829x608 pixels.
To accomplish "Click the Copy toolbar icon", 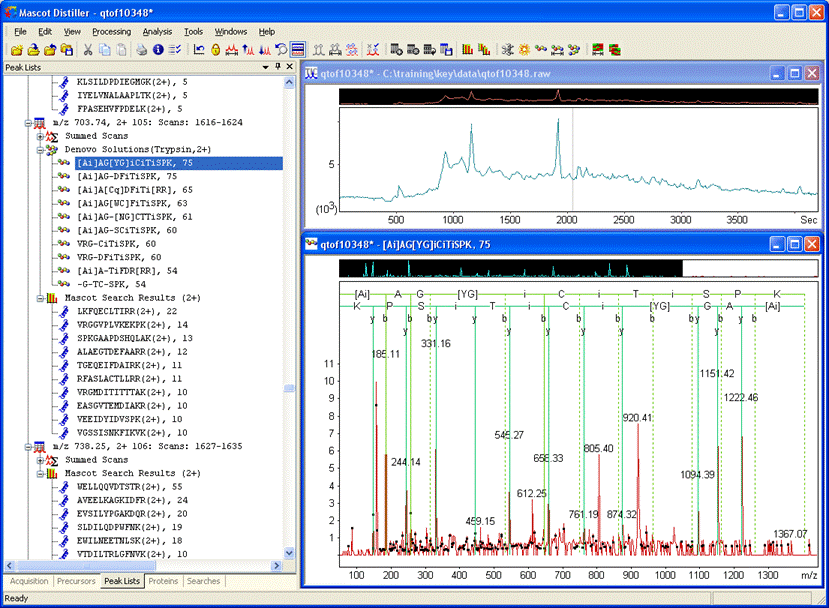I will click(x=105, y=50).
